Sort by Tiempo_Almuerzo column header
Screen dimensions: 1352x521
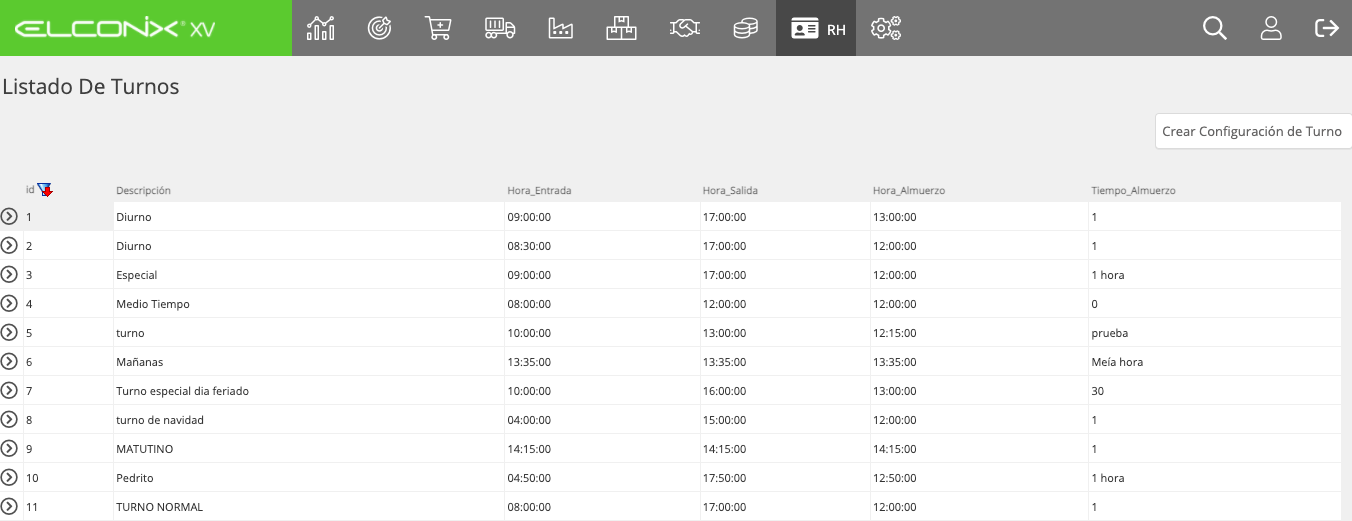pos(1133,190)
